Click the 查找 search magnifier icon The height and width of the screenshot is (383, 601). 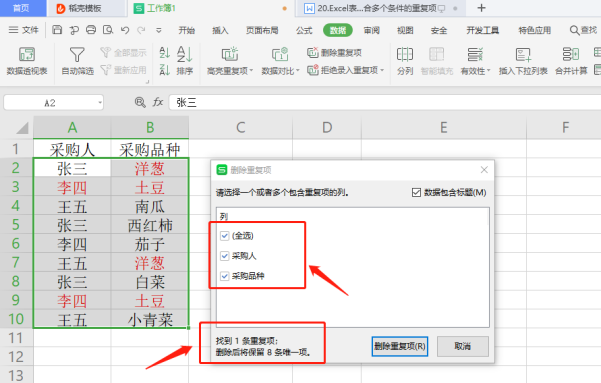click(x=574, y=30)
